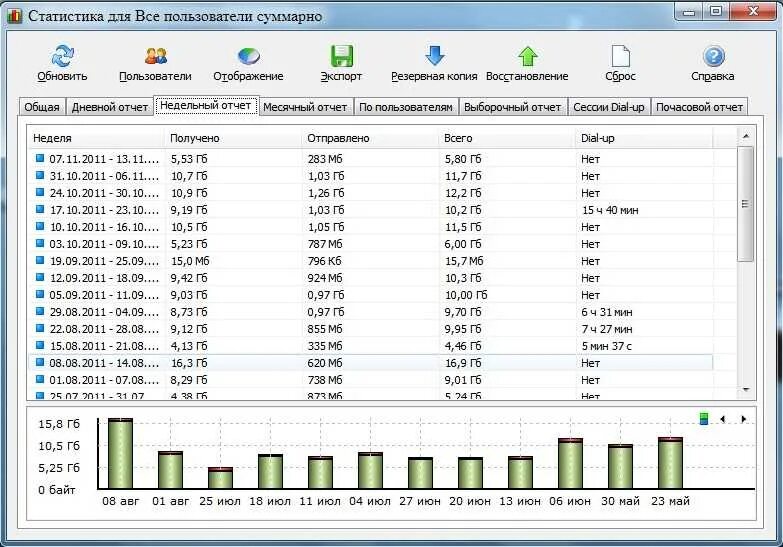Open the По пользователям tab
This screenshot has width=783, height=547.
pyautogui.click(x=406, y=107)
